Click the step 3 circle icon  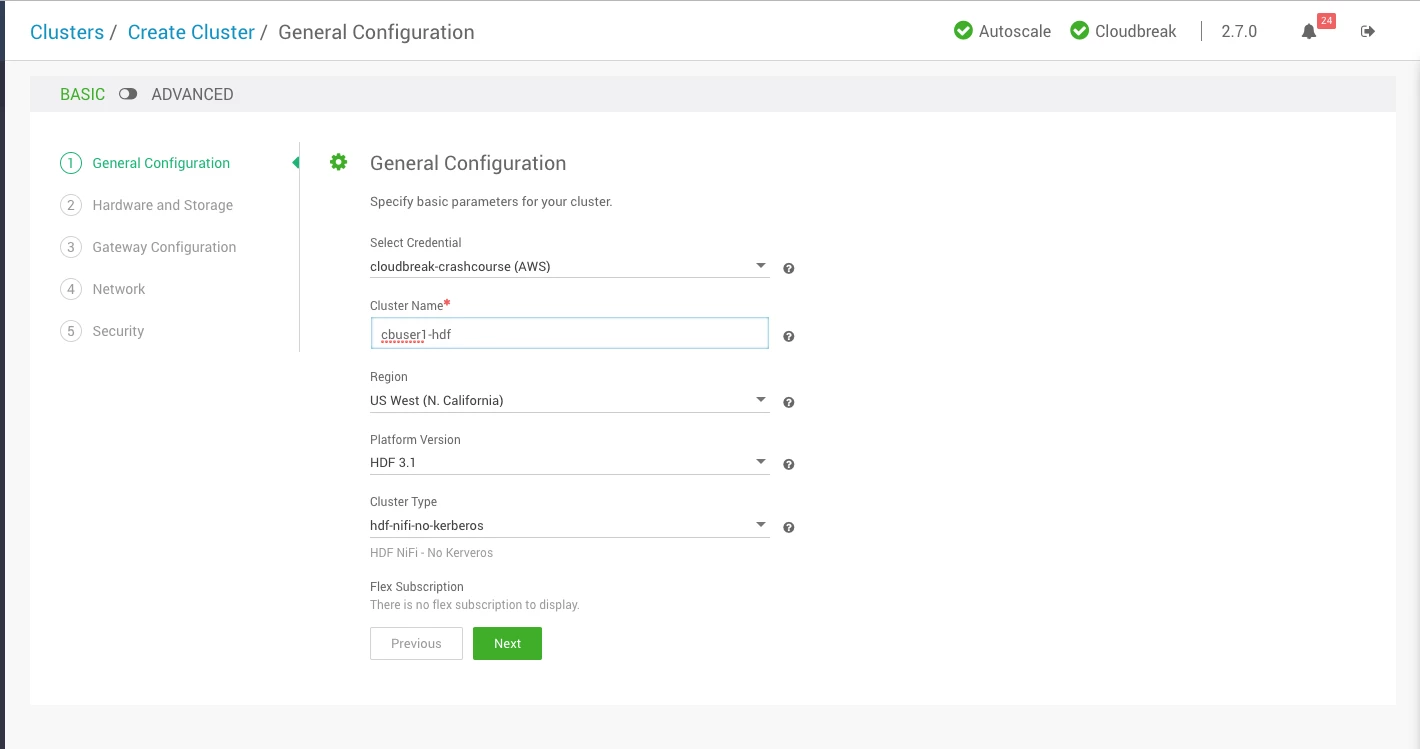point(70,247)
